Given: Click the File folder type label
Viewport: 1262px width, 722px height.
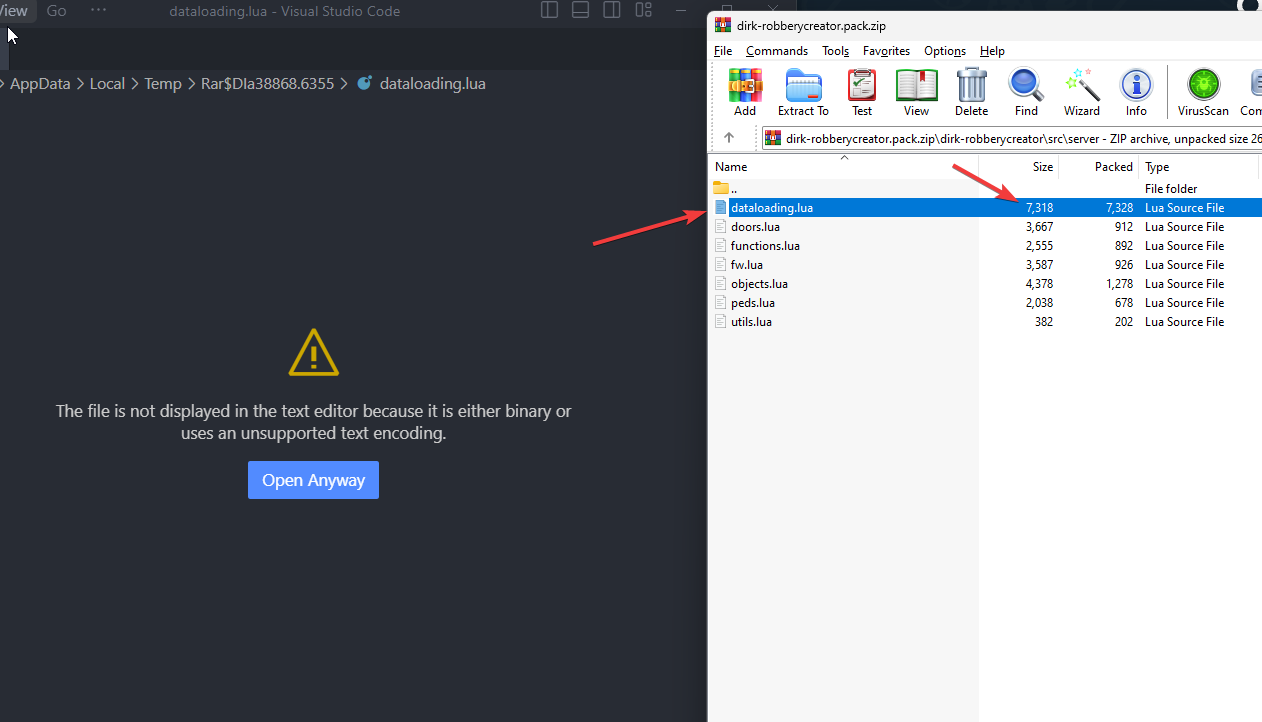Looking at the screenshot, I should coord(1171,188).
